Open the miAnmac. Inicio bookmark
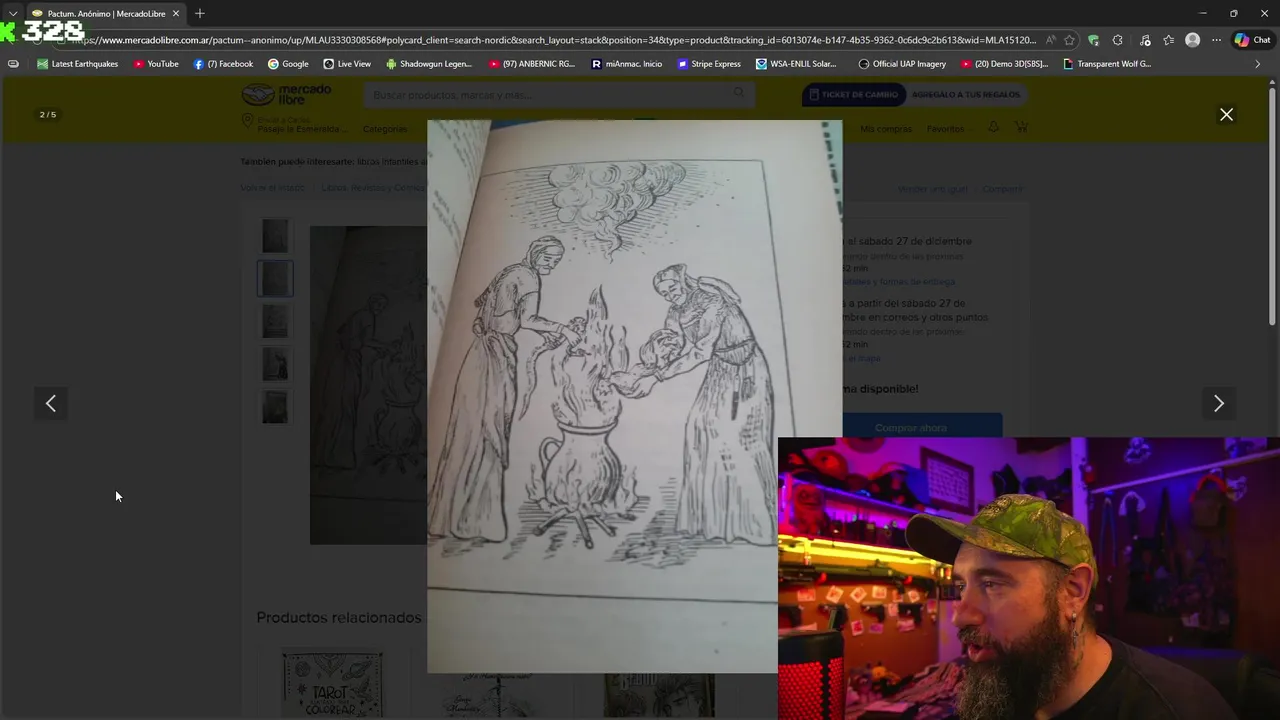 click(x=627, y=64)
